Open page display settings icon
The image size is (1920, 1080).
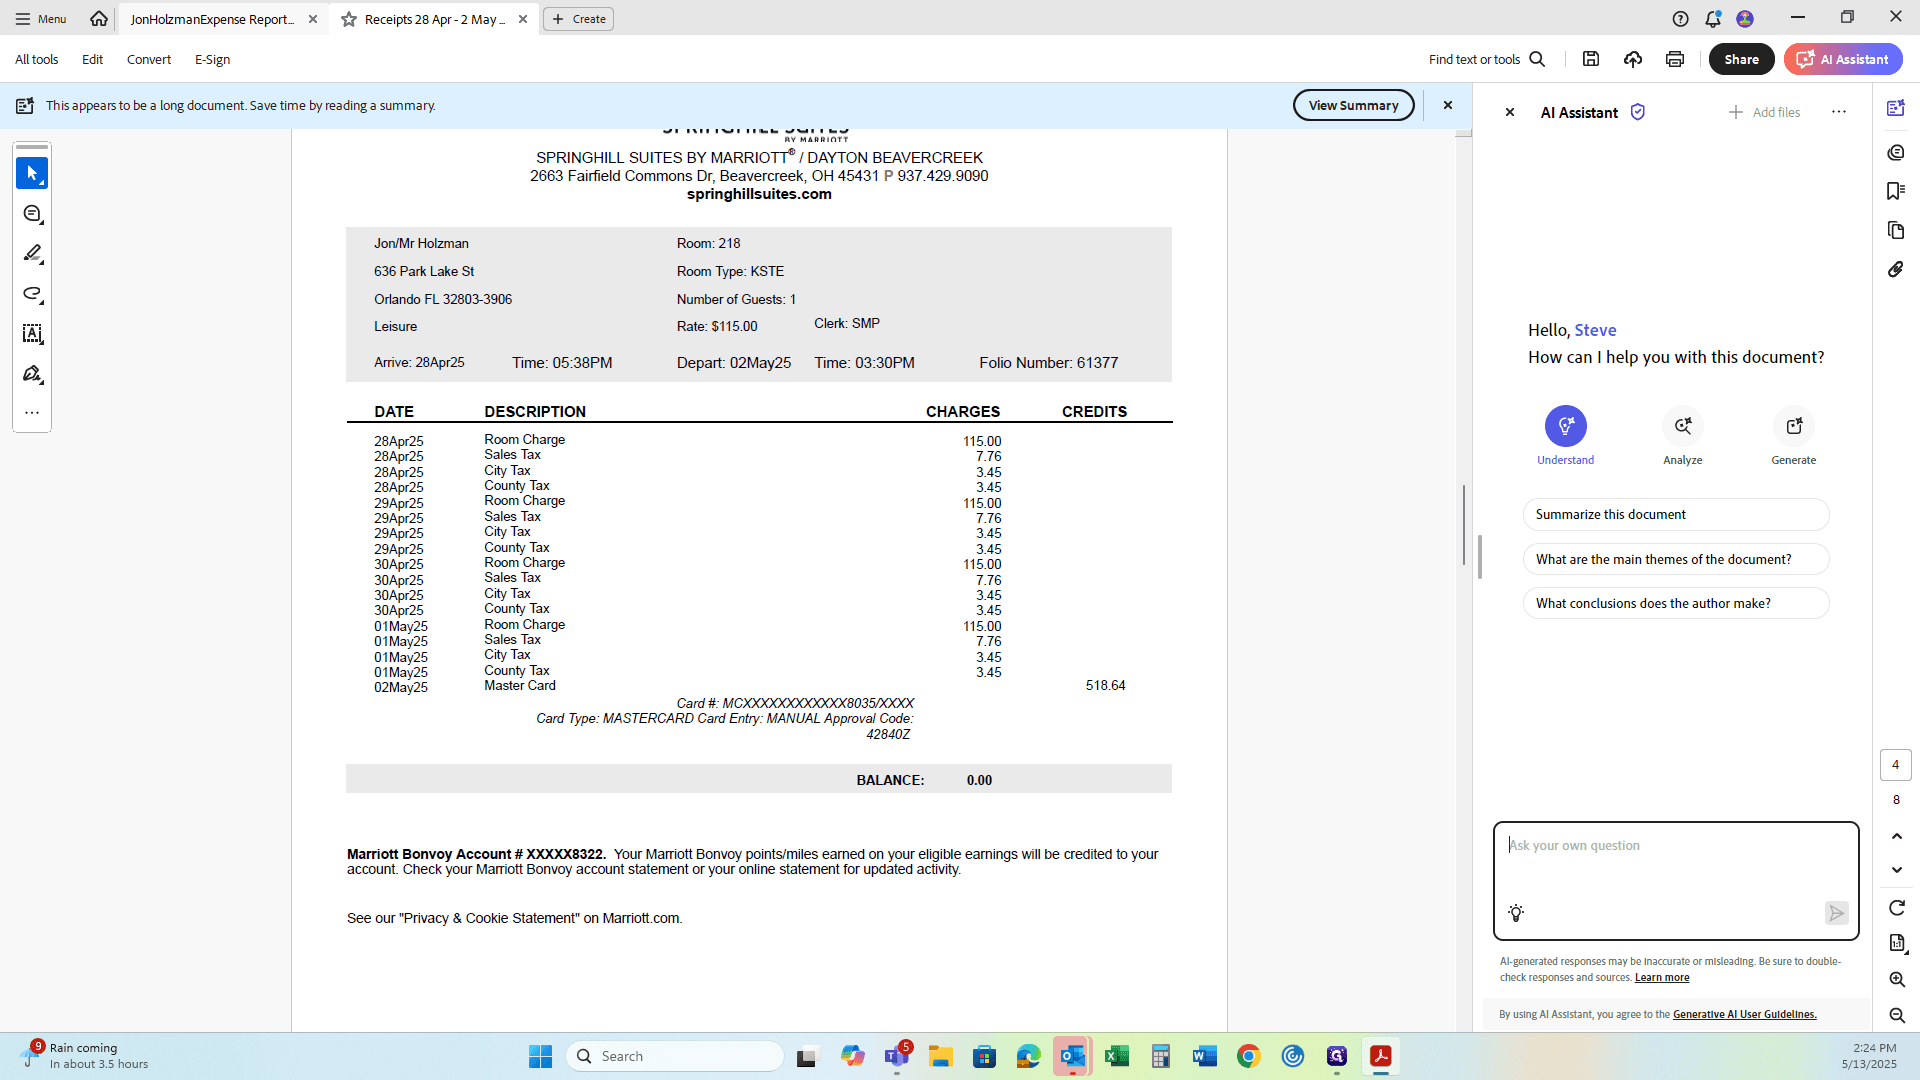pyautogui.click(x=1897, y=943)
